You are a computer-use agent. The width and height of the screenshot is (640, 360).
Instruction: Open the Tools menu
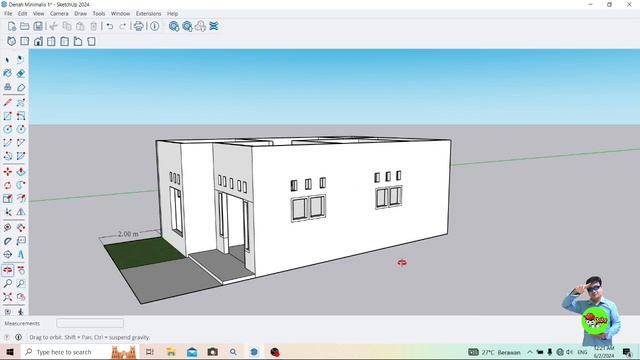99,13
